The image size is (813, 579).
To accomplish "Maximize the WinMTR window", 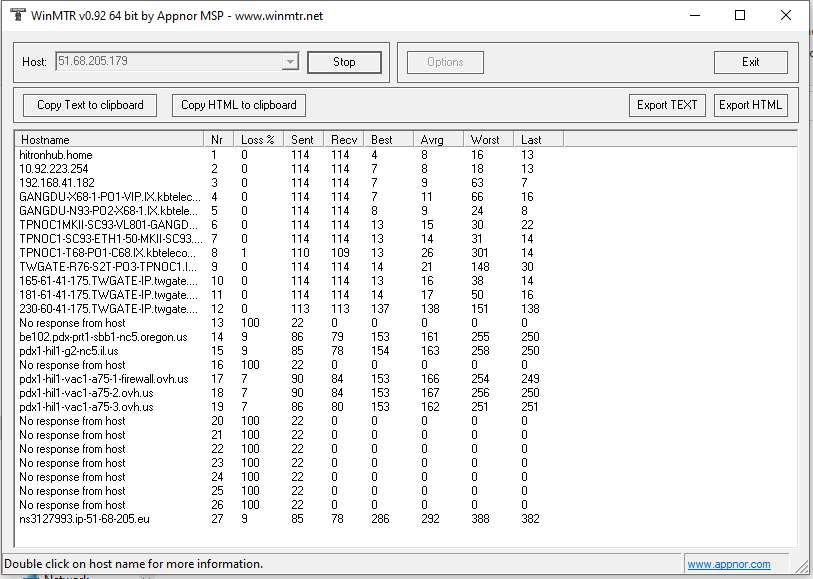I will [740, 15].
